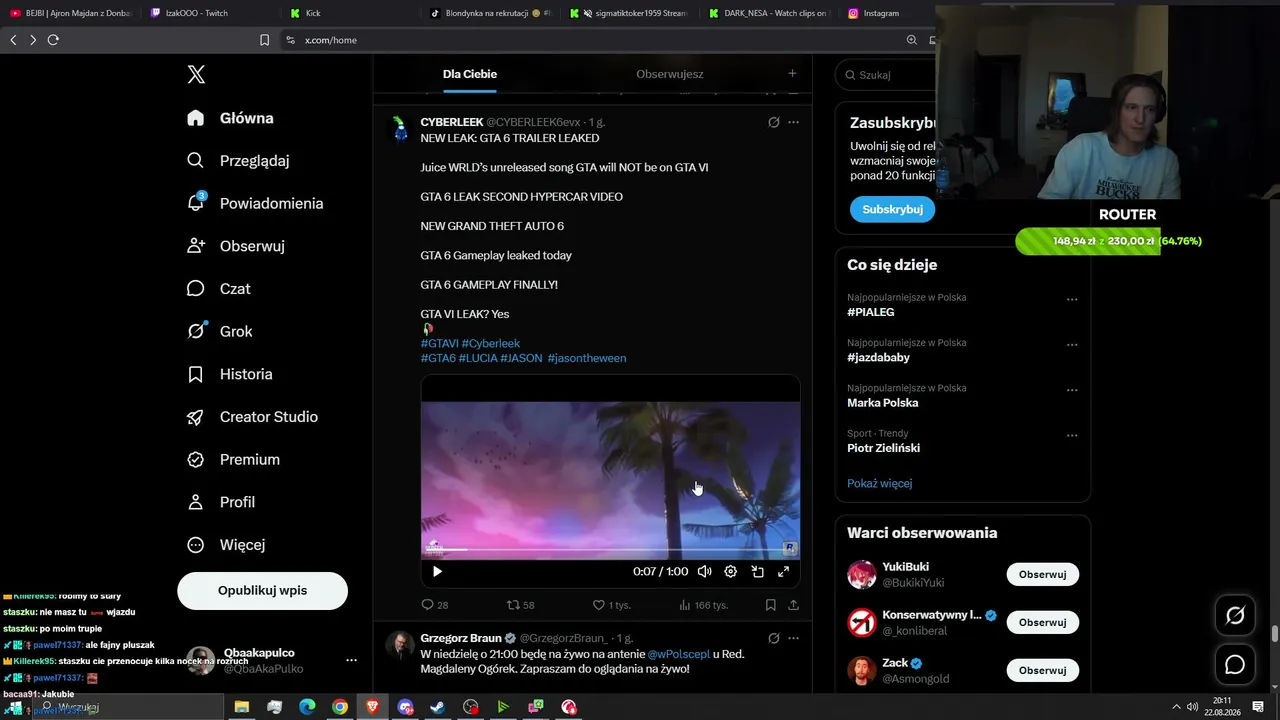Image resolution: width=1280 pixels, height=720 pixels.
Task: Share the CYBERLEEK post
Action: [x=794, y=605]
